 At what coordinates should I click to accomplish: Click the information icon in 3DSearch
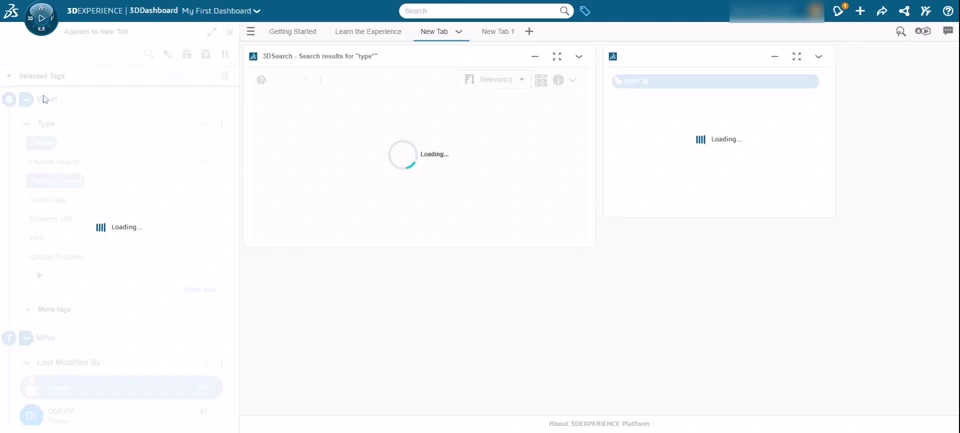pyautogui.click(x=558, y=80)
